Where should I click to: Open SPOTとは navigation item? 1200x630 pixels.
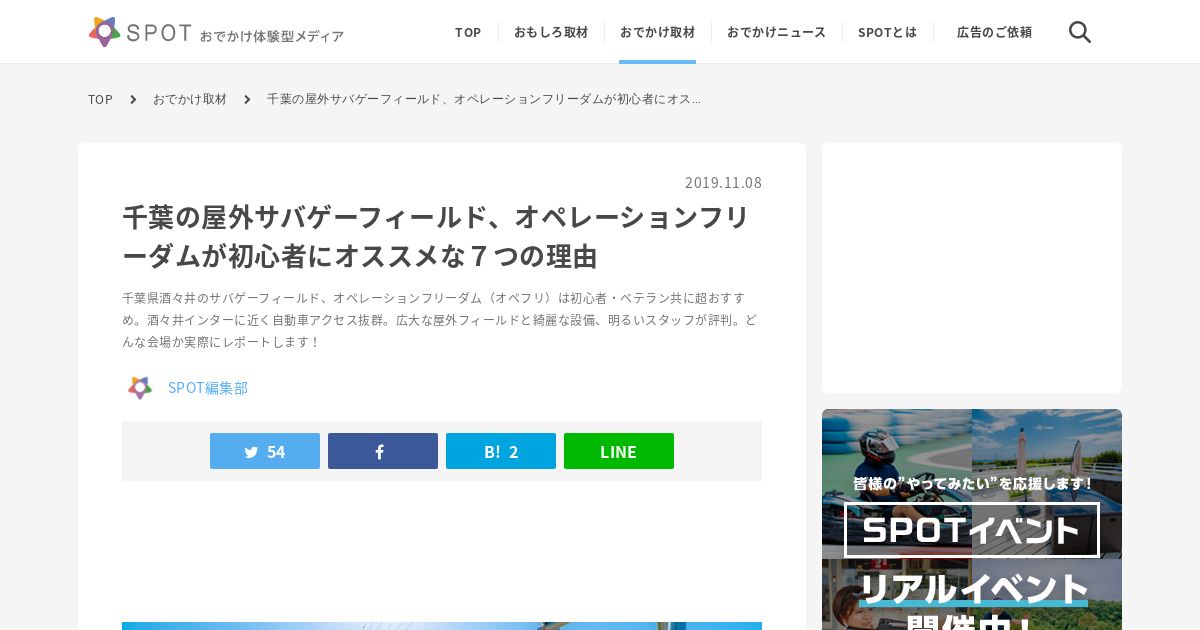pyautogui.click(x=887, y=32)
